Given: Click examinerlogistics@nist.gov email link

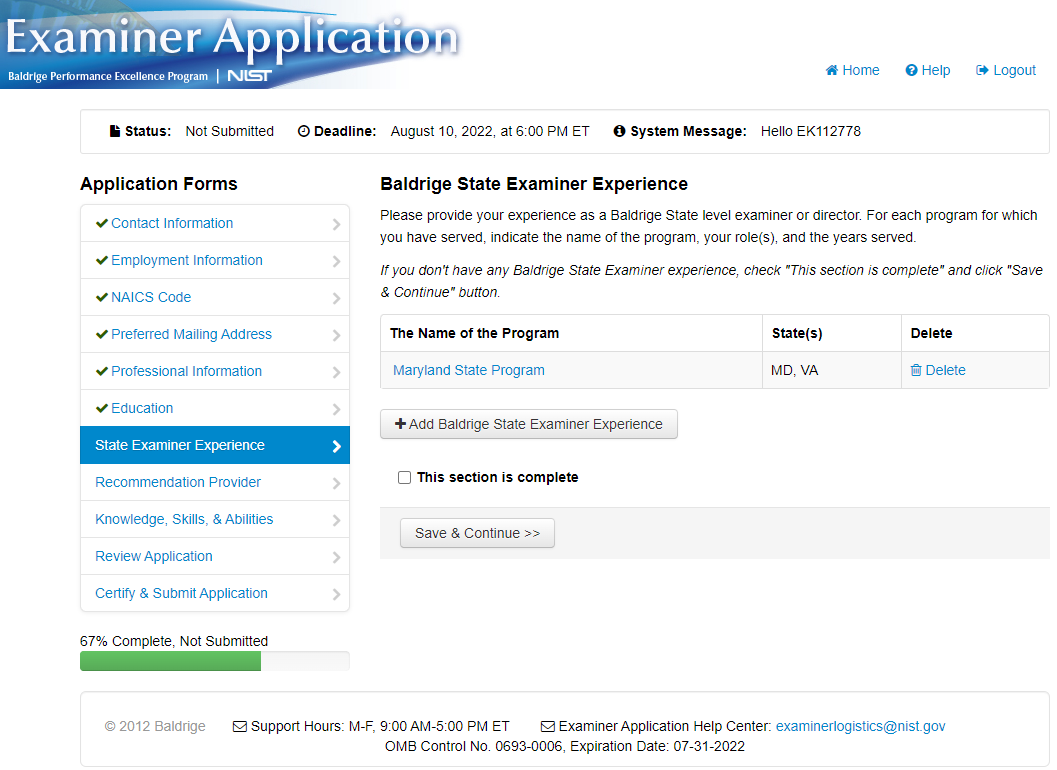Looking at the screenshot, I should [x=860, y=726].
